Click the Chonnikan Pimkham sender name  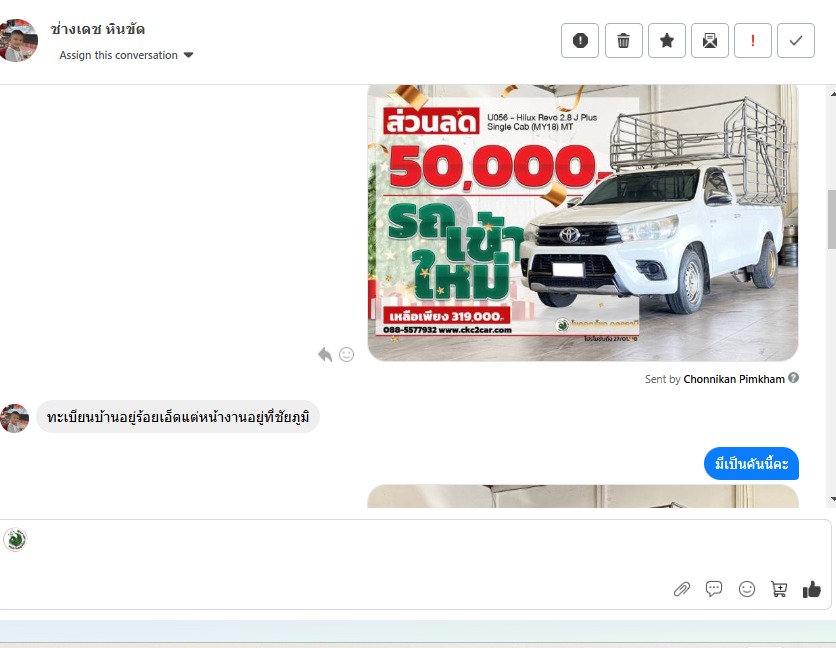click(x=734, y=379)
